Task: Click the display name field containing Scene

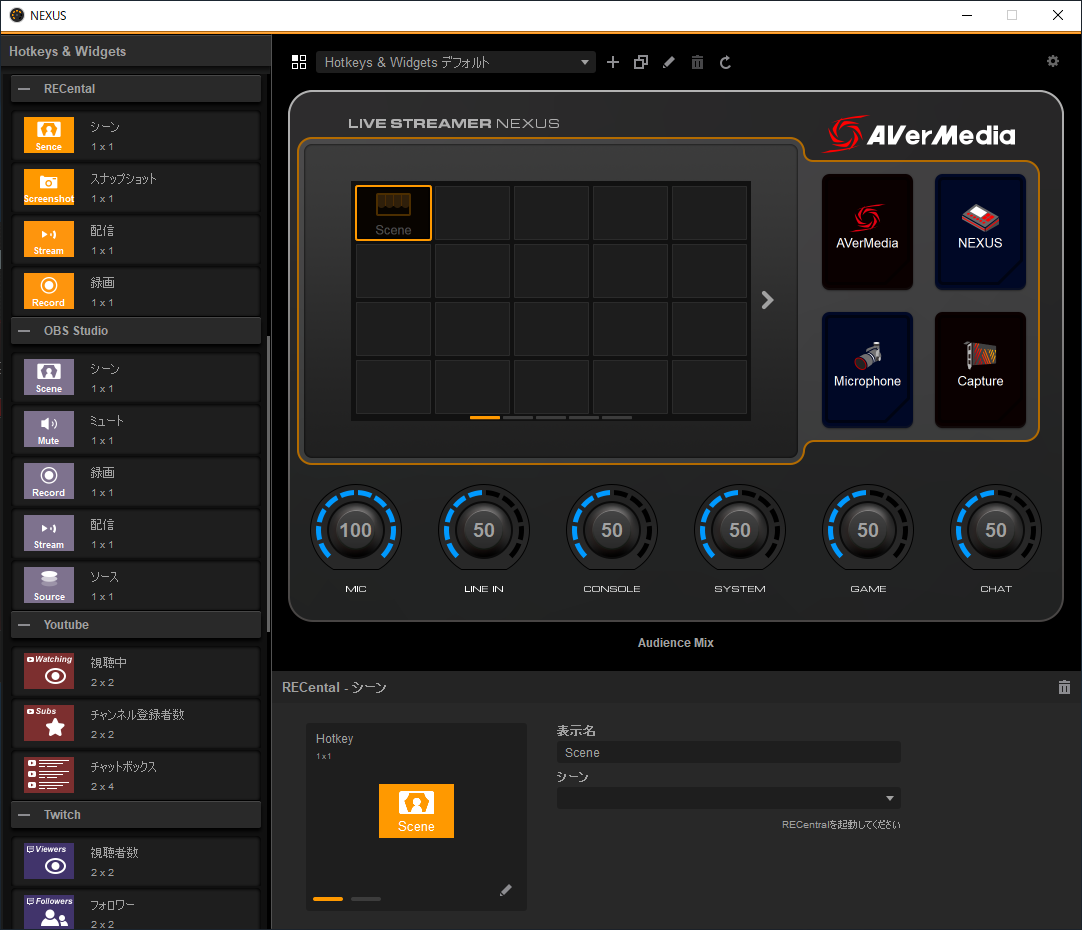Action: 729,753
